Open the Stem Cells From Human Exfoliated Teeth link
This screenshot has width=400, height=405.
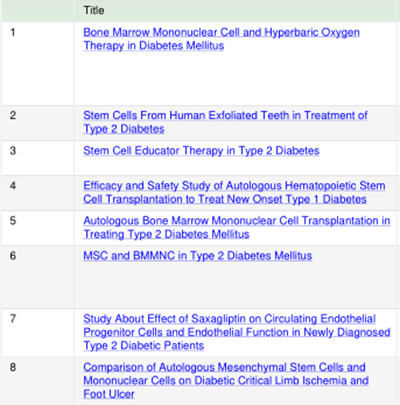tap(225, 122)
